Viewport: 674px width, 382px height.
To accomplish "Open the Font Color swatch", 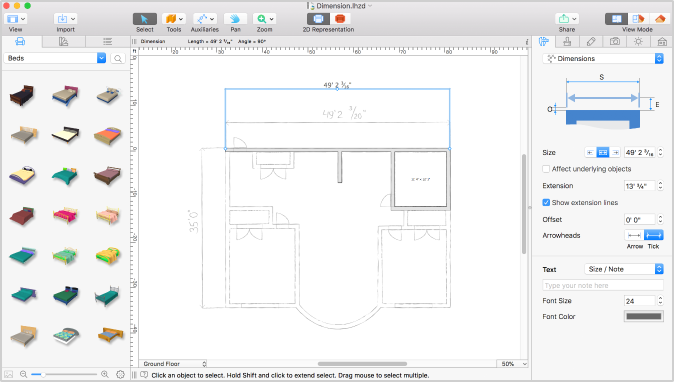I will click(x=643, y=316).
